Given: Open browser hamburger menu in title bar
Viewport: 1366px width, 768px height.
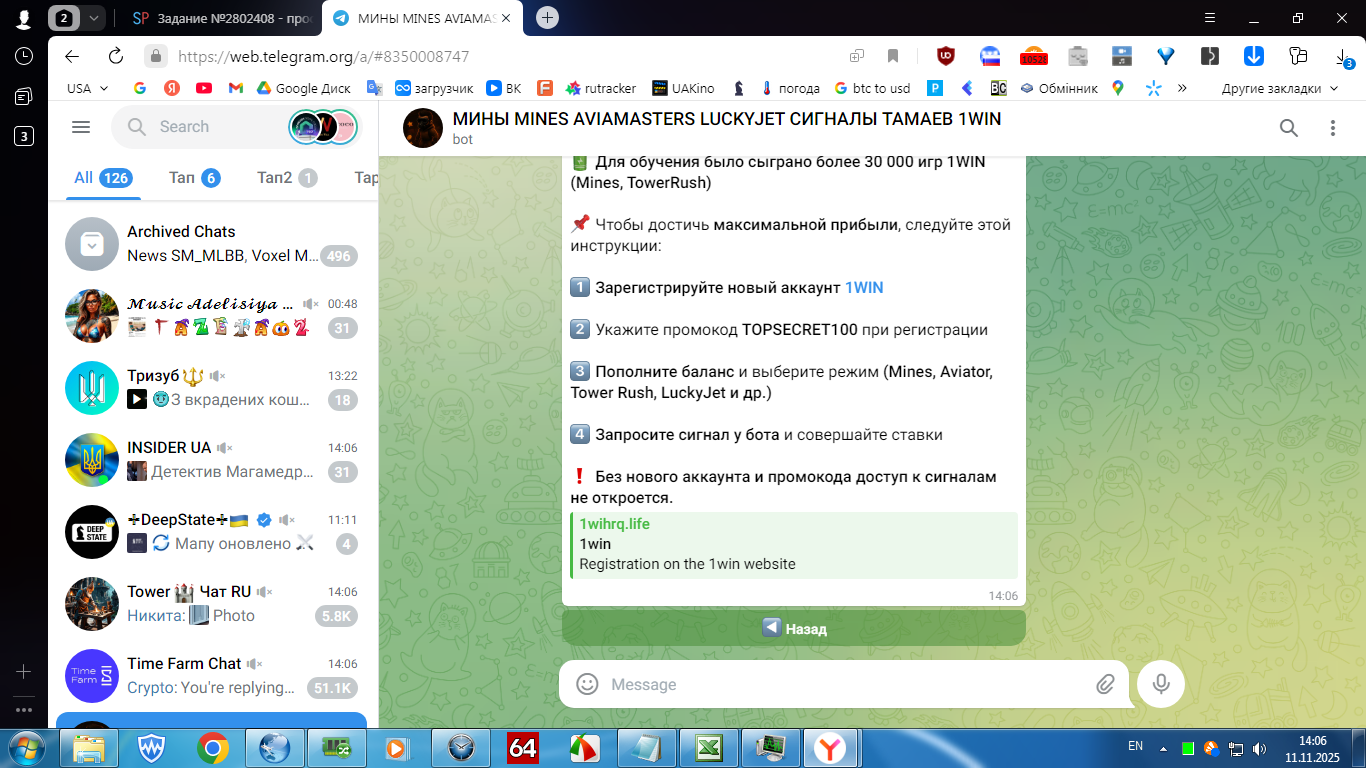Looking at the screenshot, I should pos(1211,17).
